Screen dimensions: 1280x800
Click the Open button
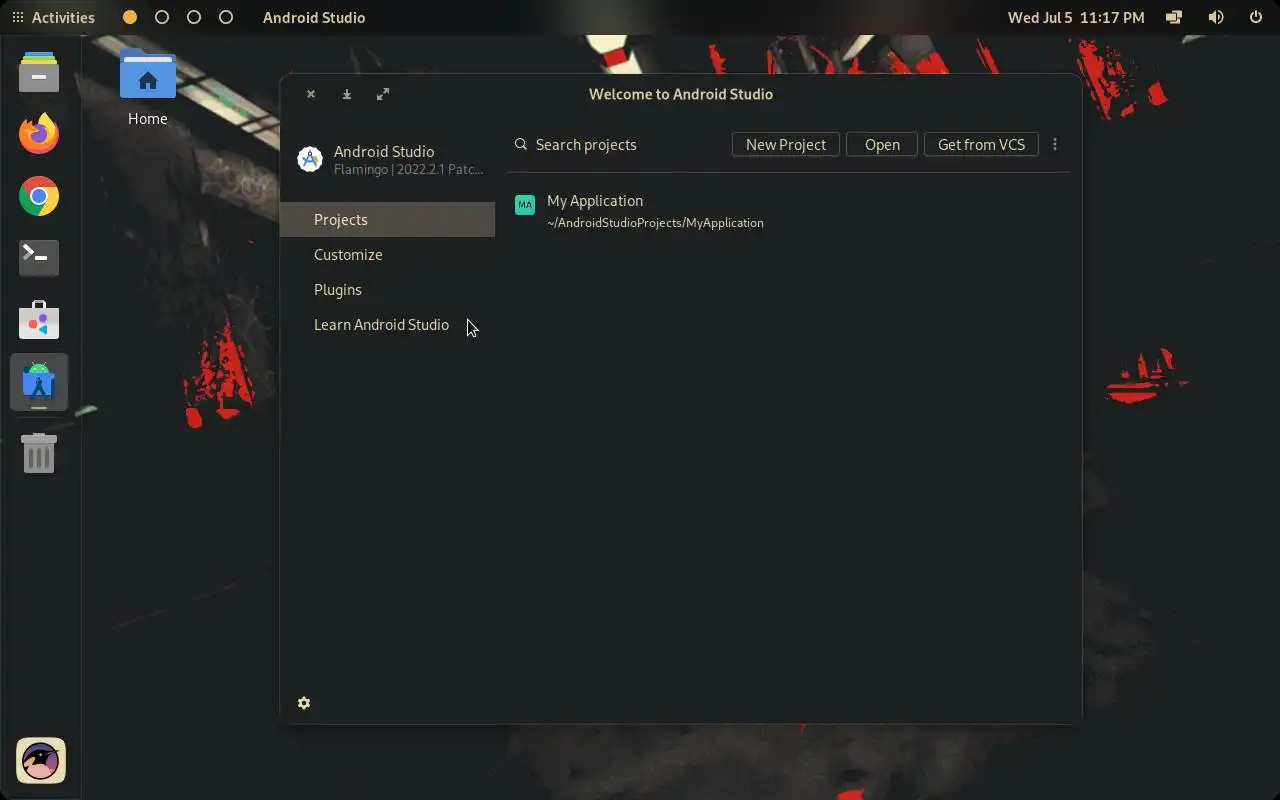pos(882,145)
